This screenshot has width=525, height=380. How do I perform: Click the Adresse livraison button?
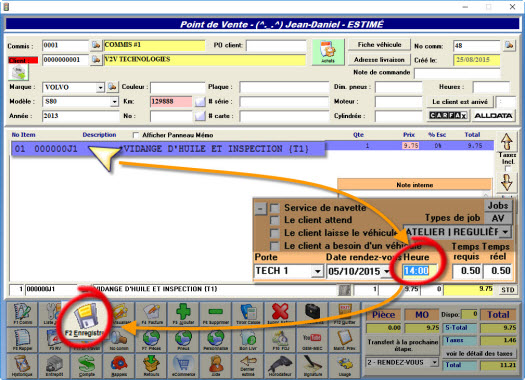(x=379, y=60)
